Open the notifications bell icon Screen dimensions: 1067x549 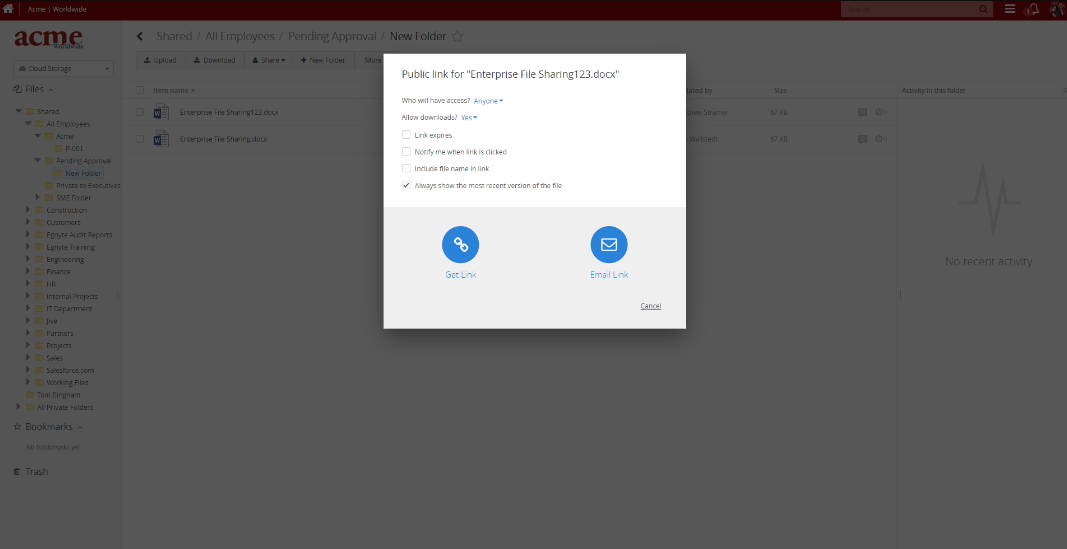1033,9
